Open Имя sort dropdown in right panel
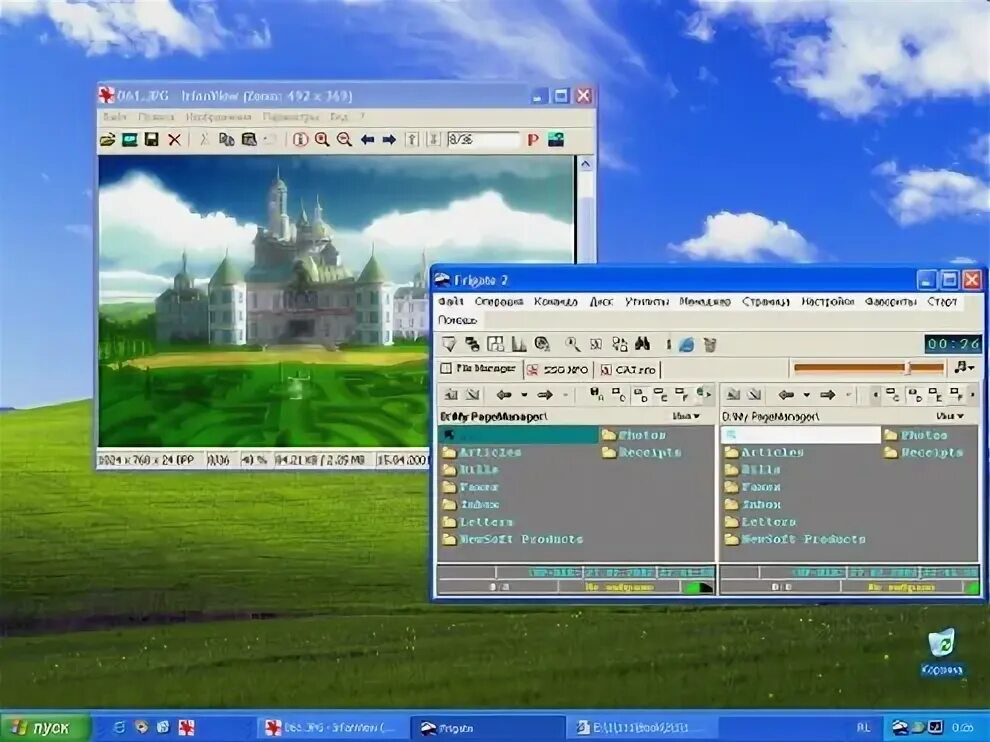The height and width of the screenshot is (742, 990). (x=950, y=416)
